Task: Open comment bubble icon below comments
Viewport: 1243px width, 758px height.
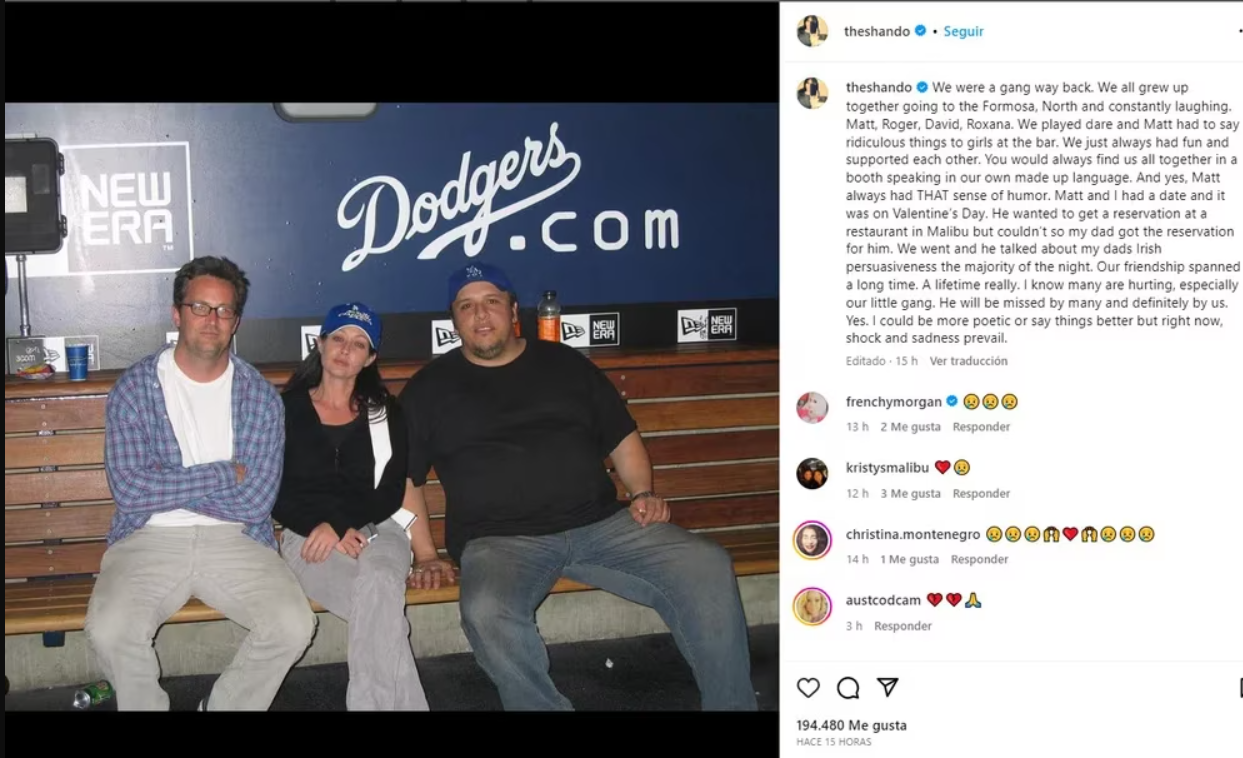Action: point(848,688)
